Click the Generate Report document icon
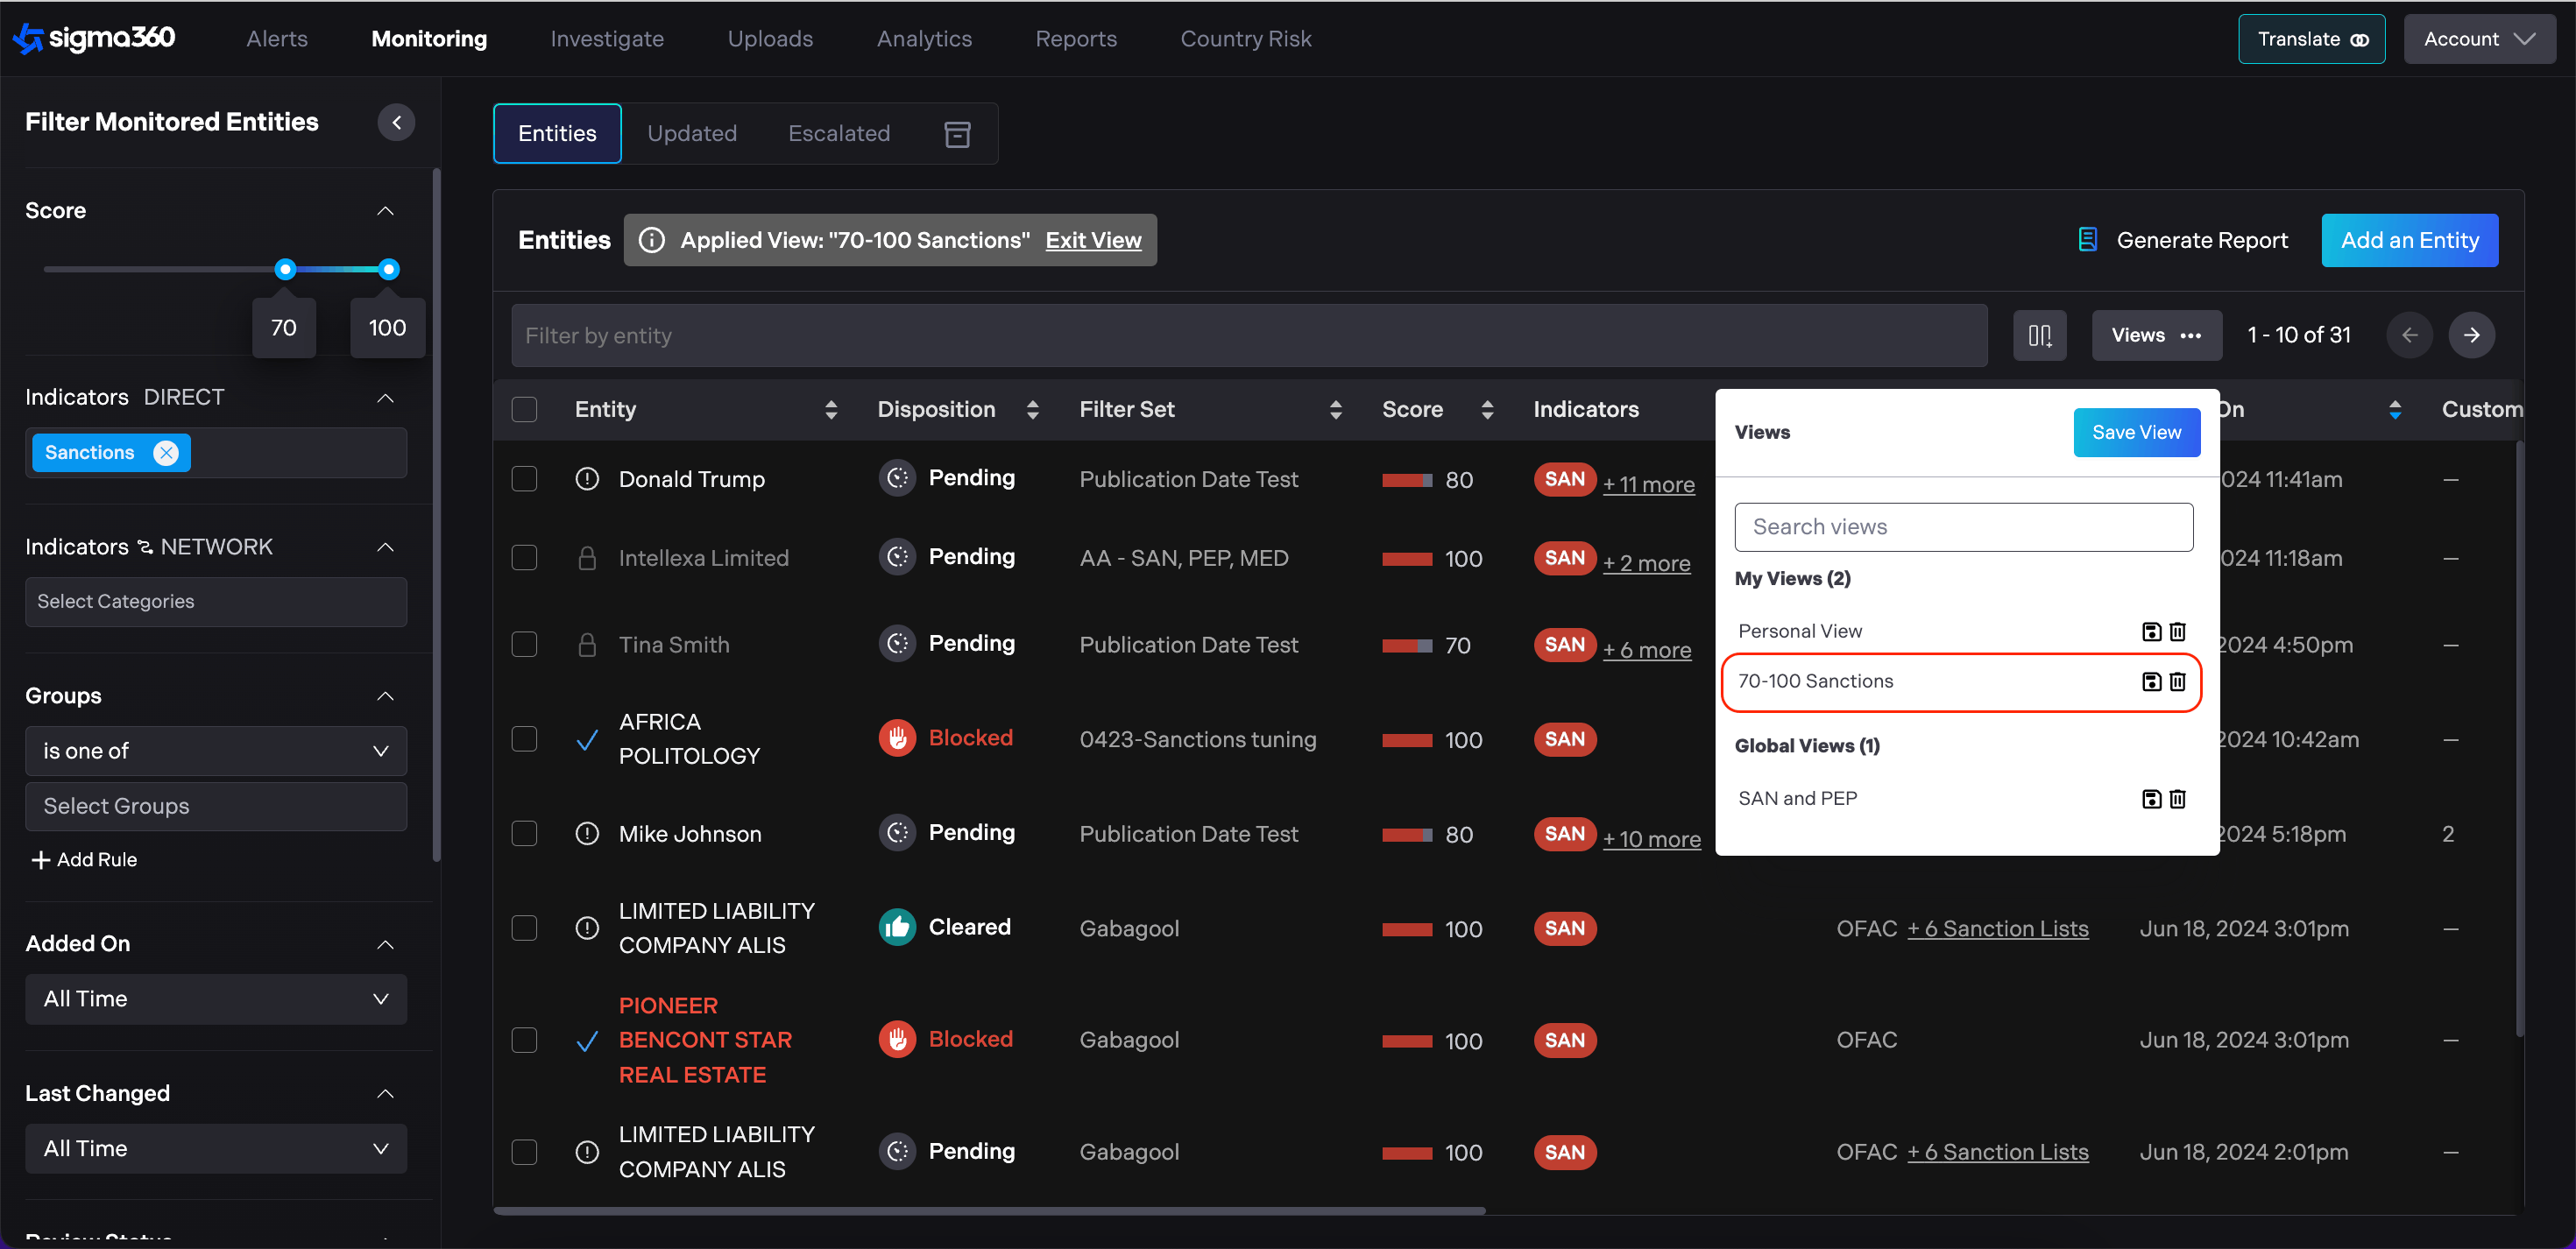The width and height of the screenshot is (2576, 1249). [x=2087, y=240]
